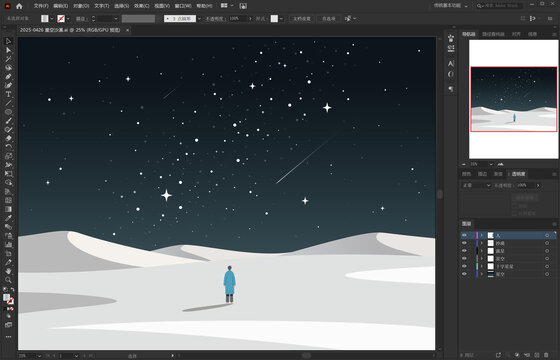Select the Curvature tool

(8, 85)
